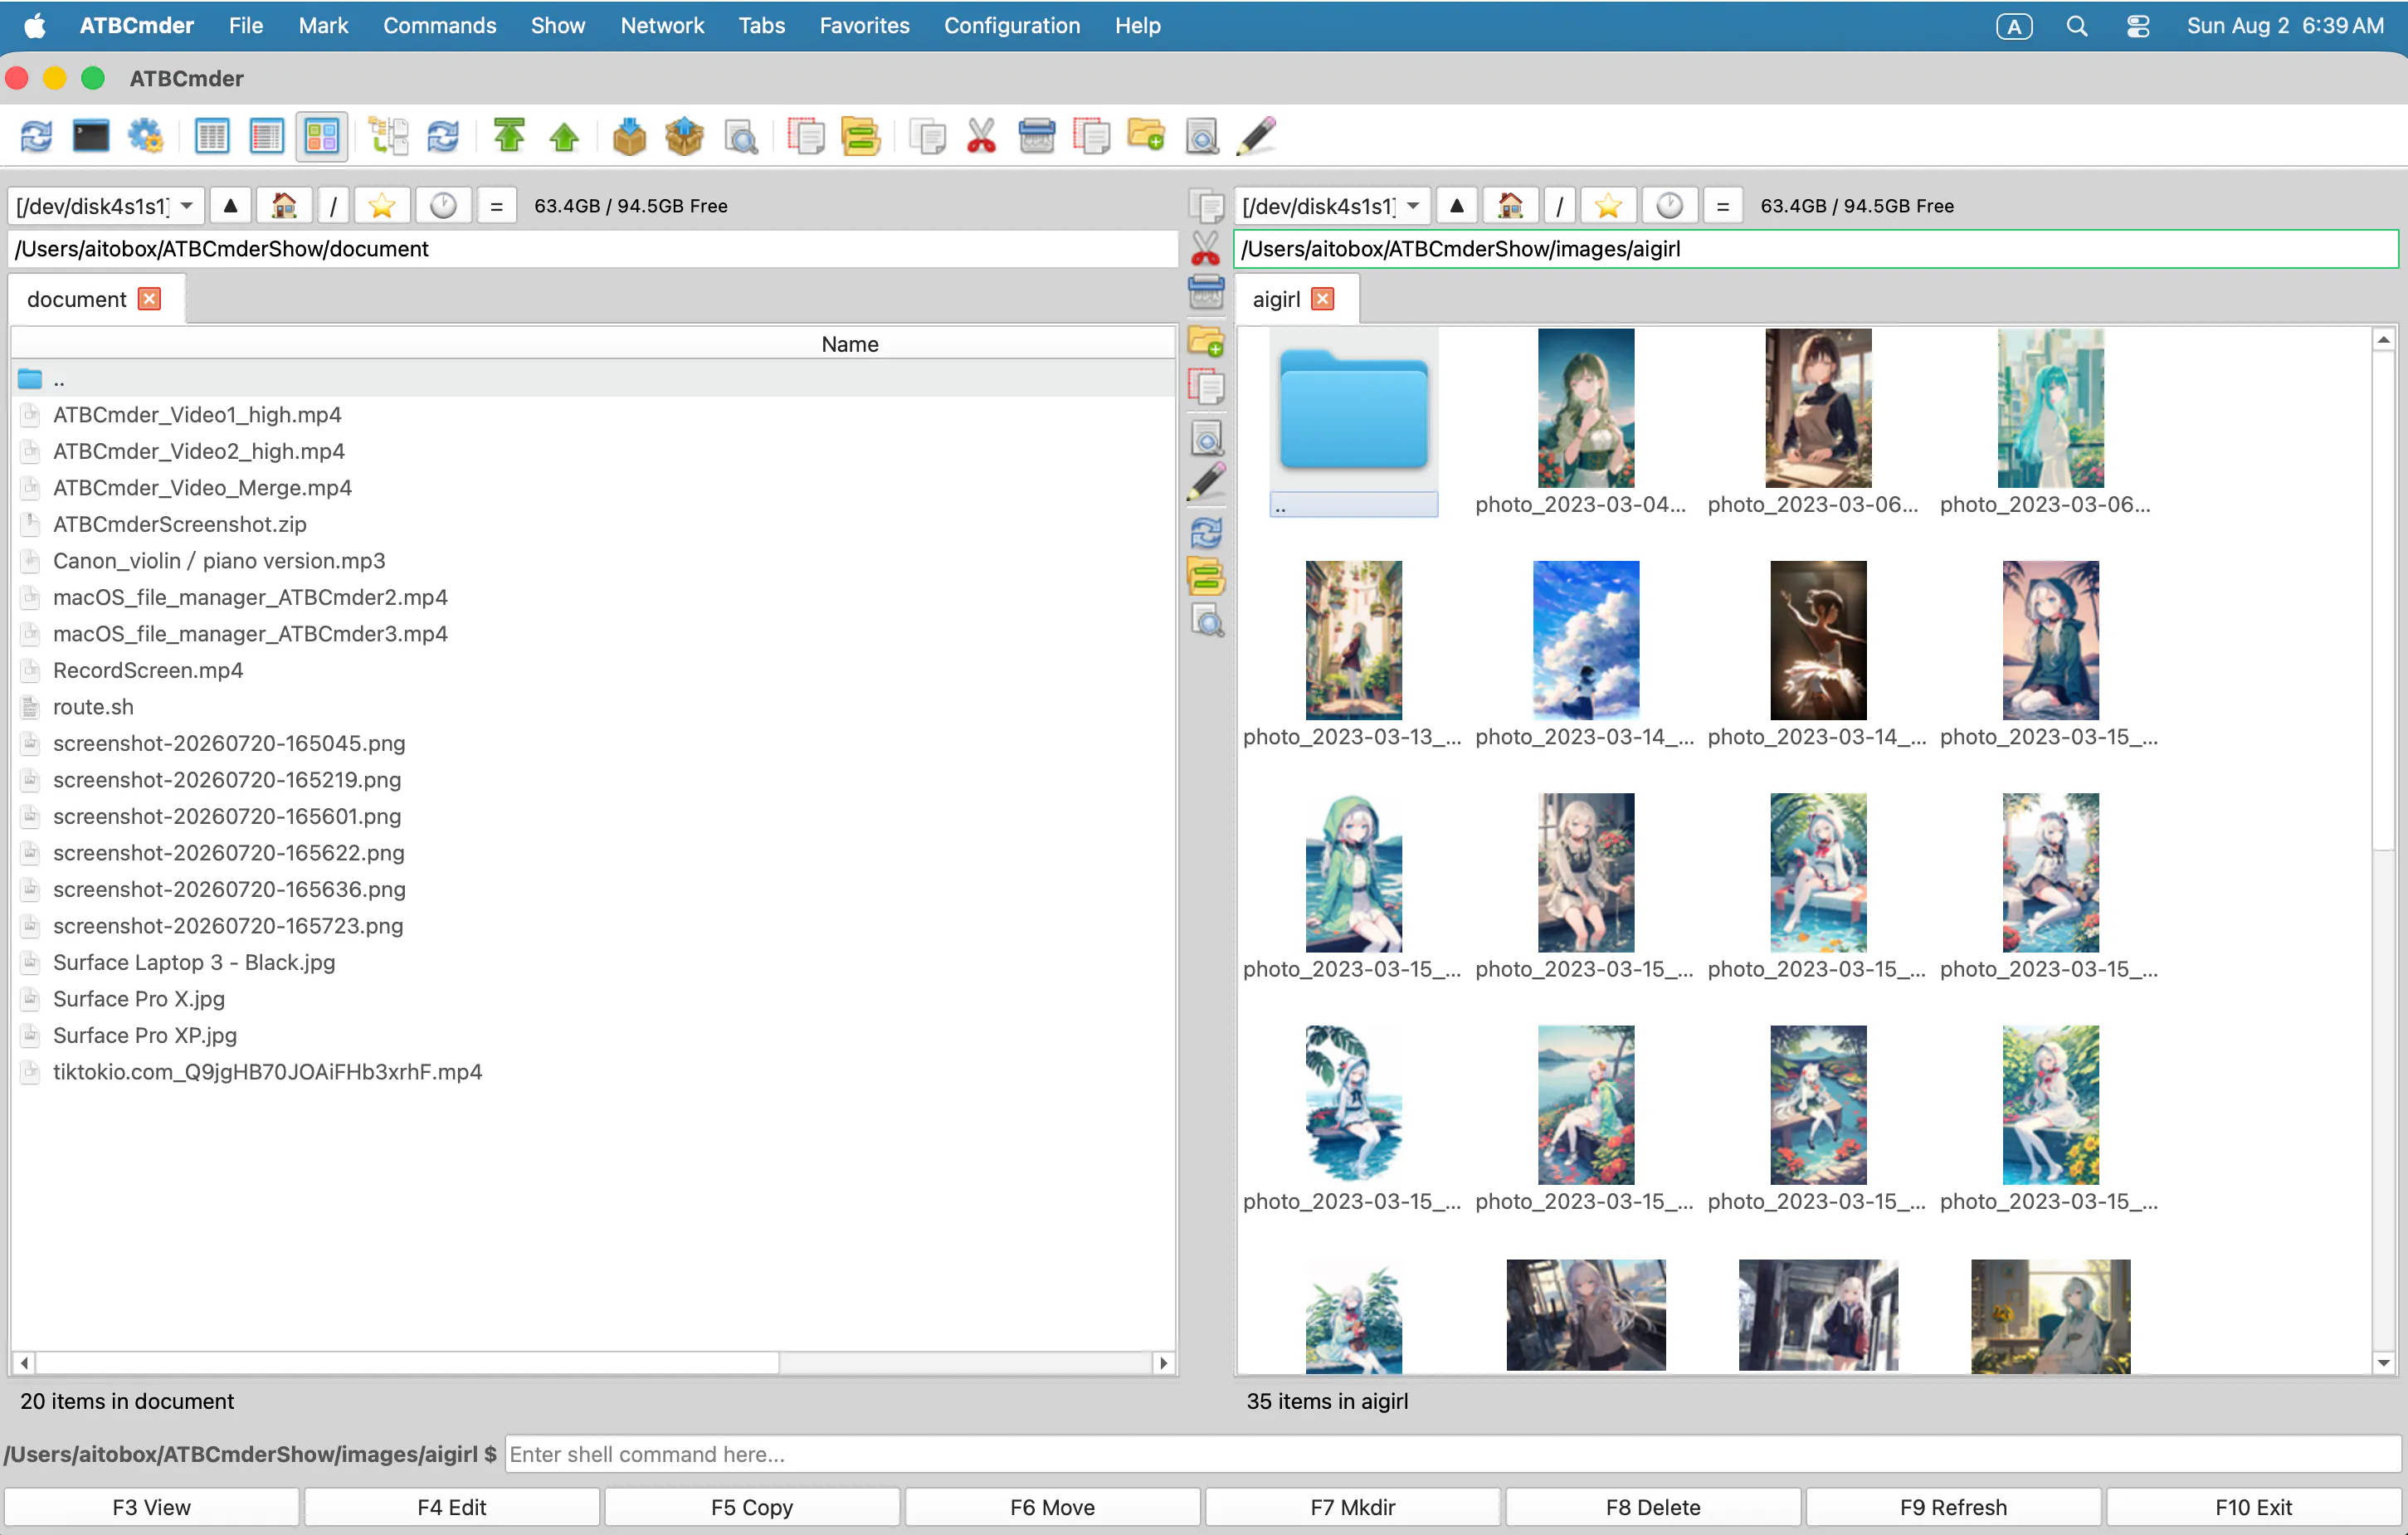Click the copy icon in the center divider strip

pyautogui.click(x=1207, y=206)
